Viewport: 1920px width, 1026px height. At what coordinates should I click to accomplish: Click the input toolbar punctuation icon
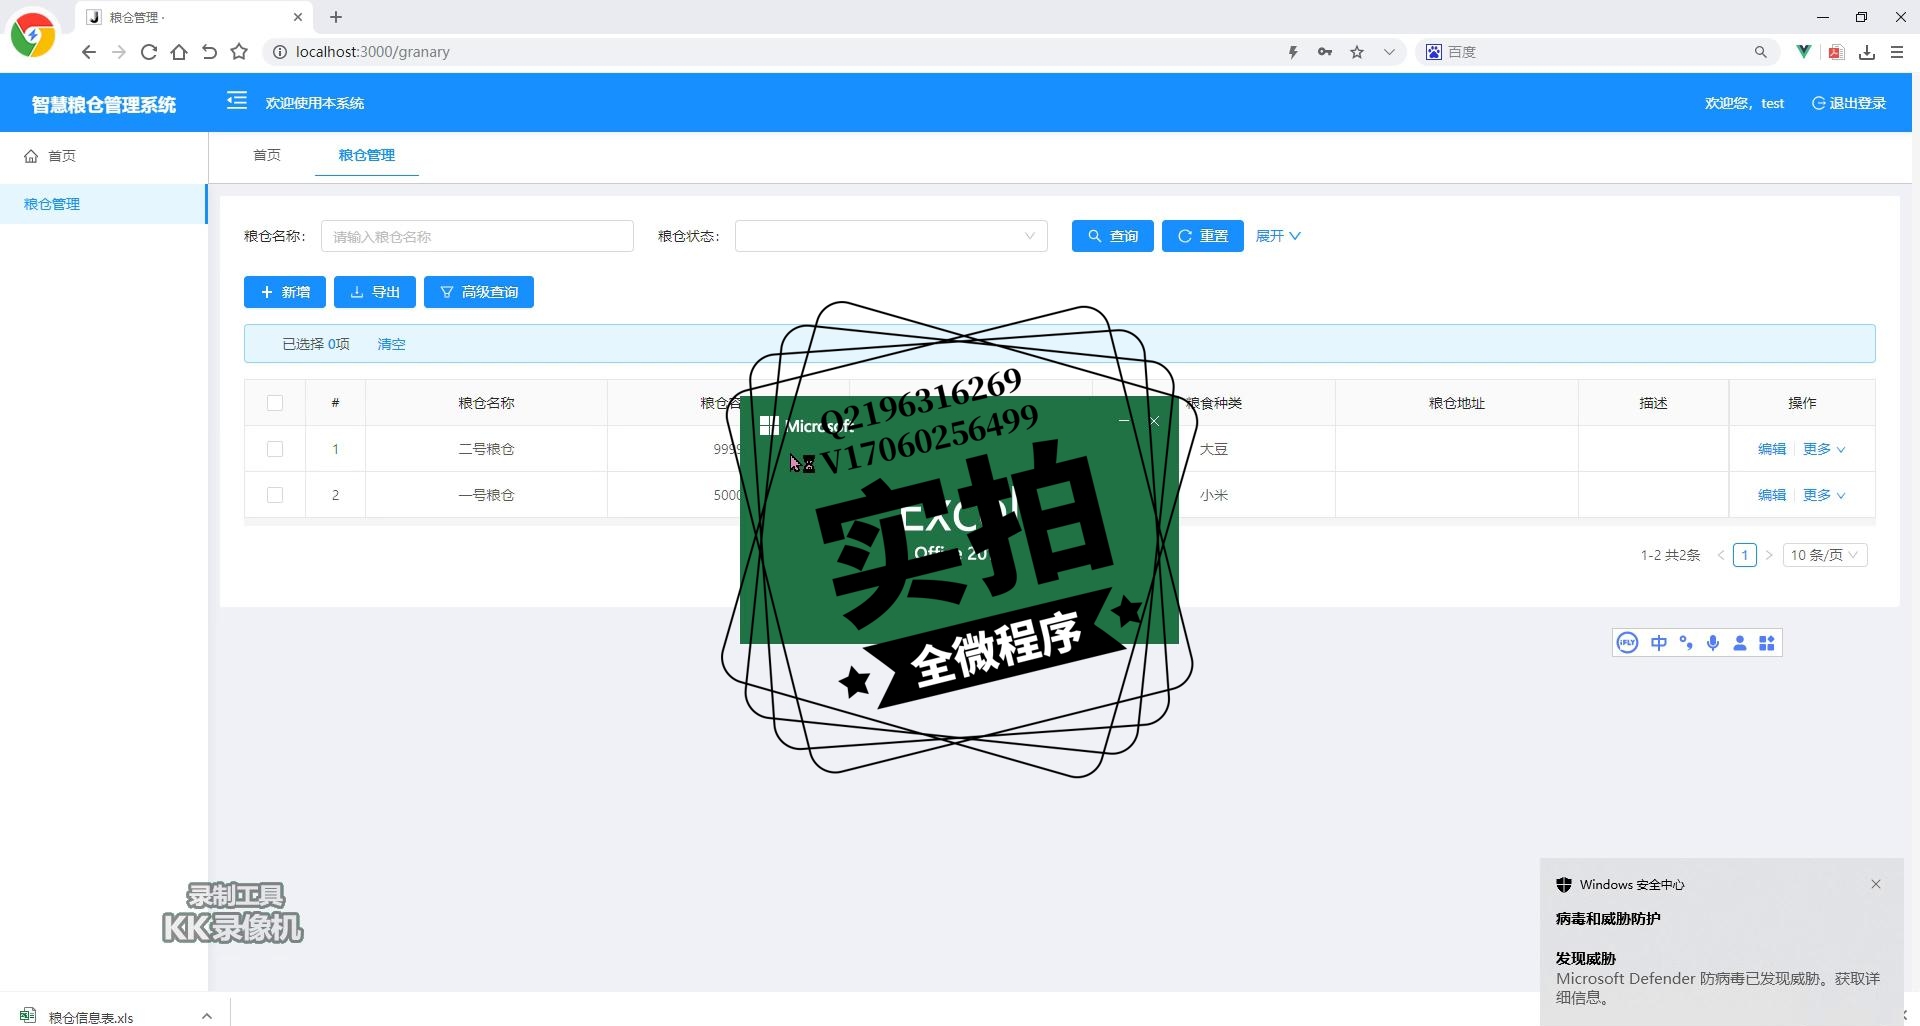1686,643
